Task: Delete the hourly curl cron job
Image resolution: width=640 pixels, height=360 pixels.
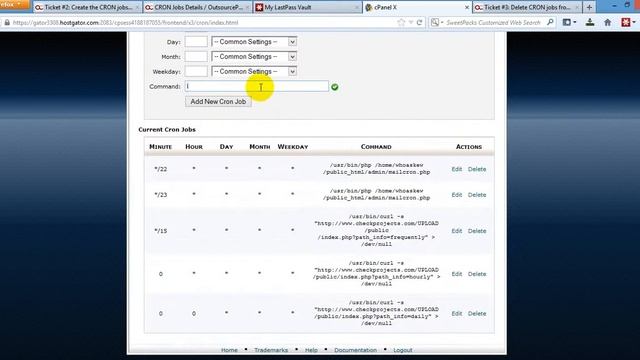Action: point(477,274)
